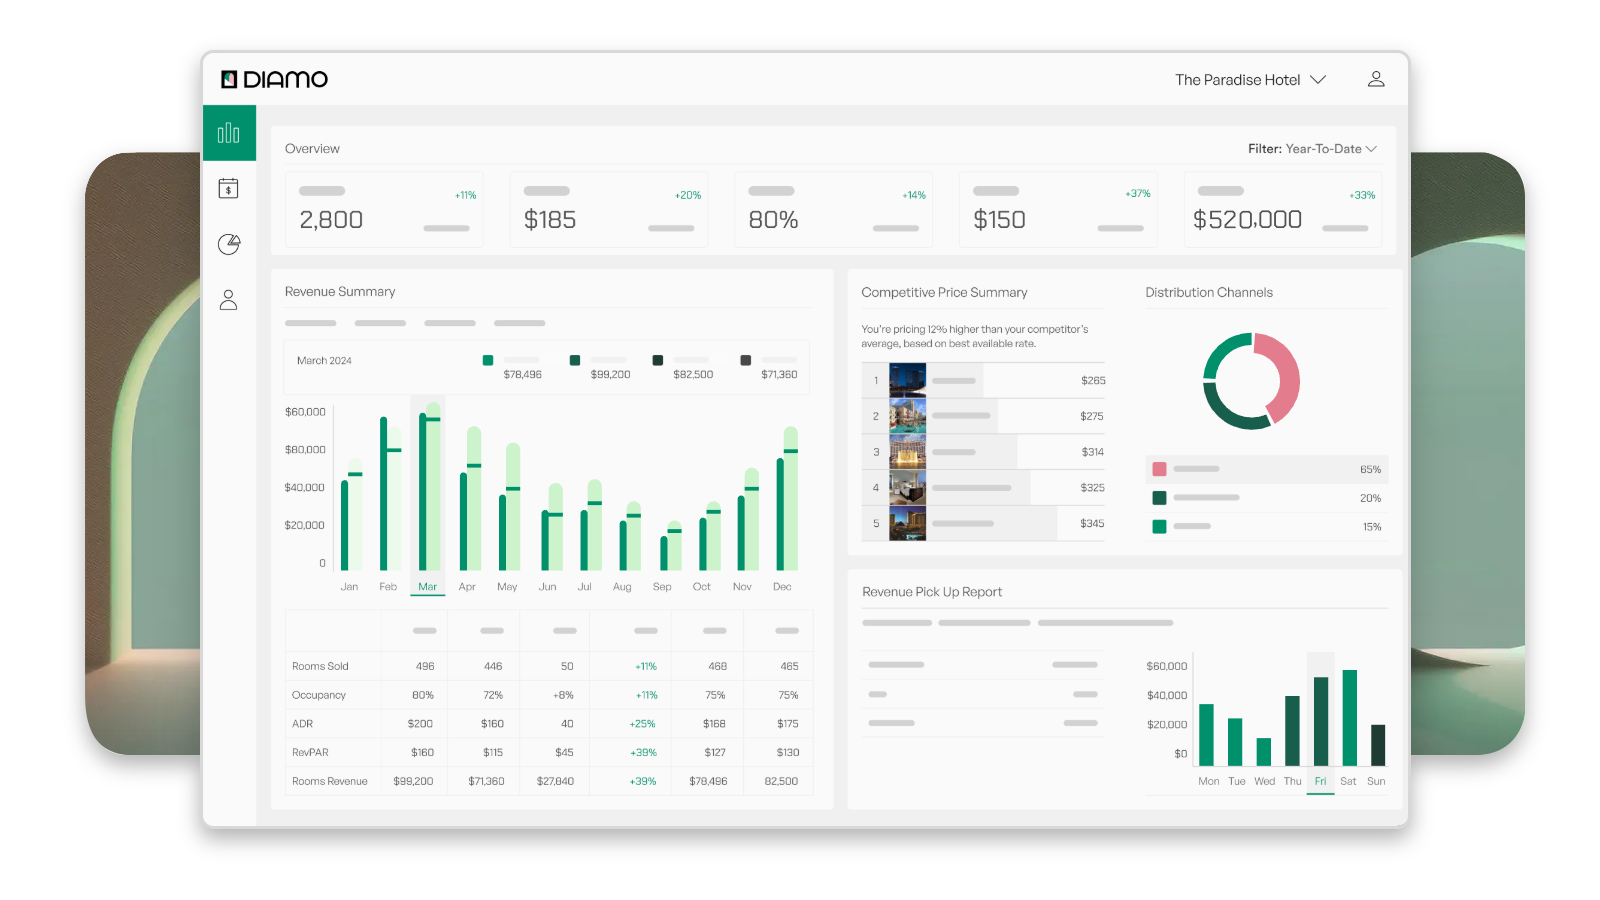Select the analytics bar chart icon in sidebar

(229, 132)
